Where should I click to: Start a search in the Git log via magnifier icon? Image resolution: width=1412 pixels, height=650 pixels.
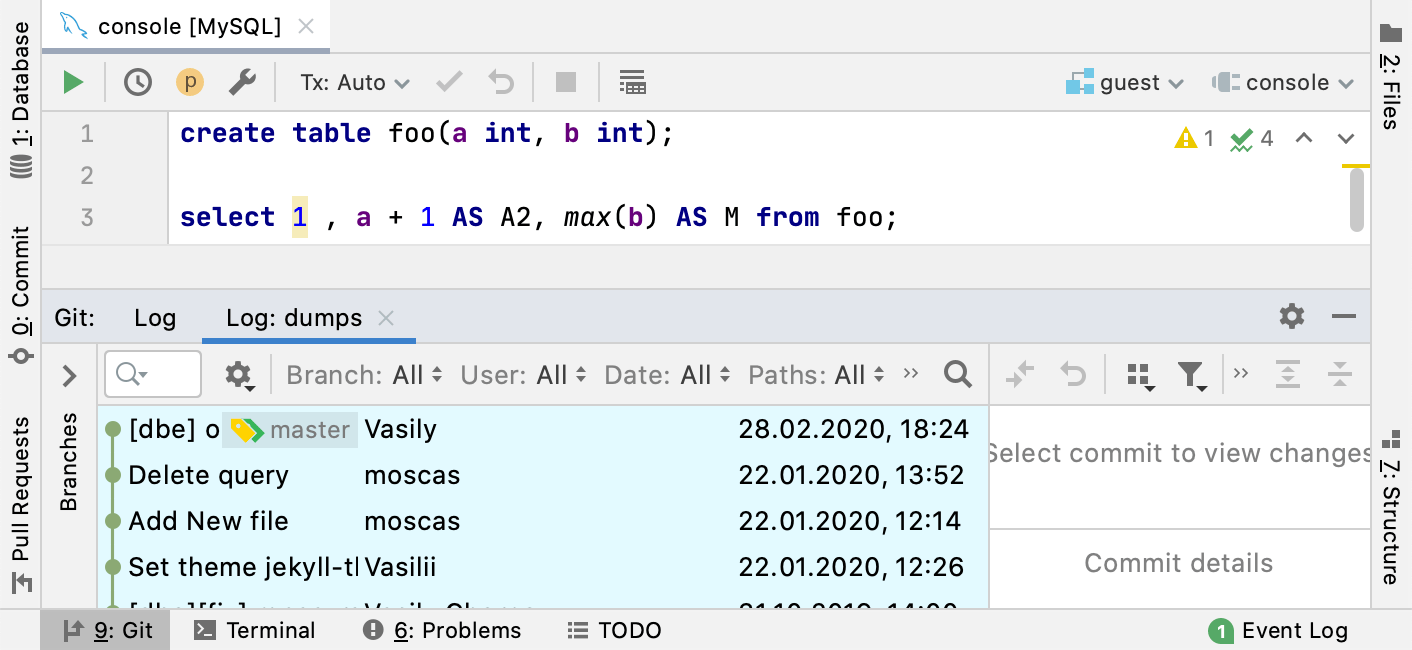[957, 374]
